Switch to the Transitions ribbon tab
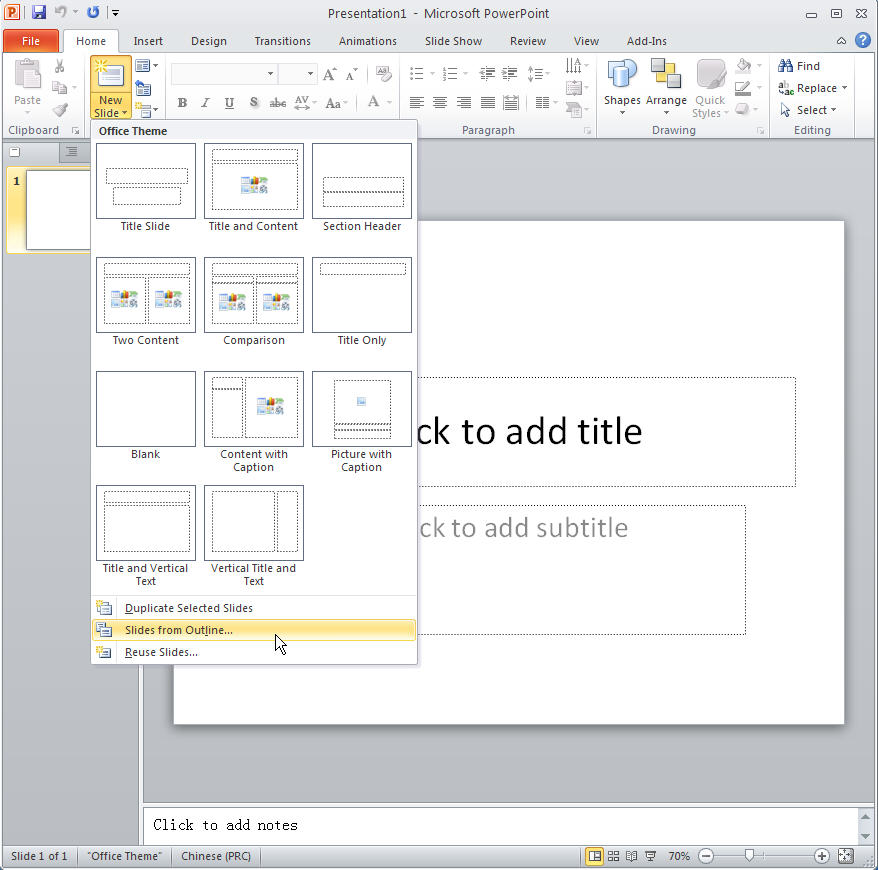This screenshot has width=878, height=870. 282,41
